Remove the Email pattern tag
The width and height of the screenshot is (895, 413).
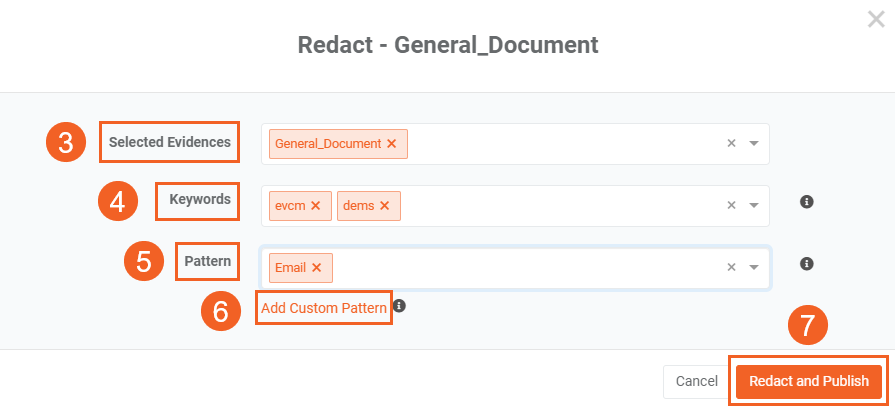(x=317, y=268)
